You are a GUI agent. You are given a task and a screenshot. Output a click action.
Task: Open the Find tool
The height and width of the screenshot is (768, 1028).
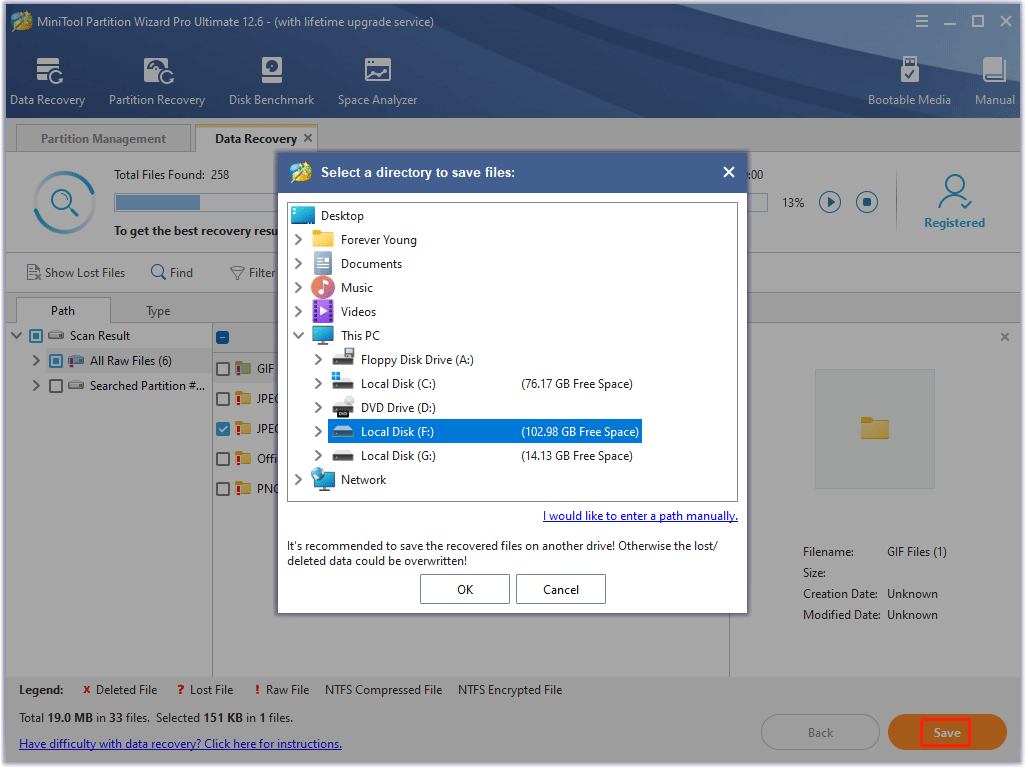[172, 272]
